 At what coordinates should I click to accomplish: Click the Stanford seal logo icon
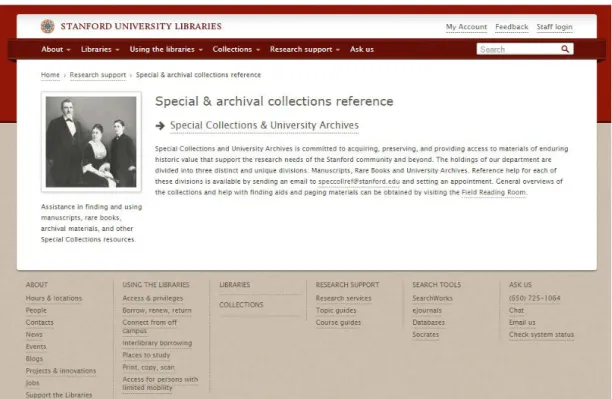[x=48, y=27]
